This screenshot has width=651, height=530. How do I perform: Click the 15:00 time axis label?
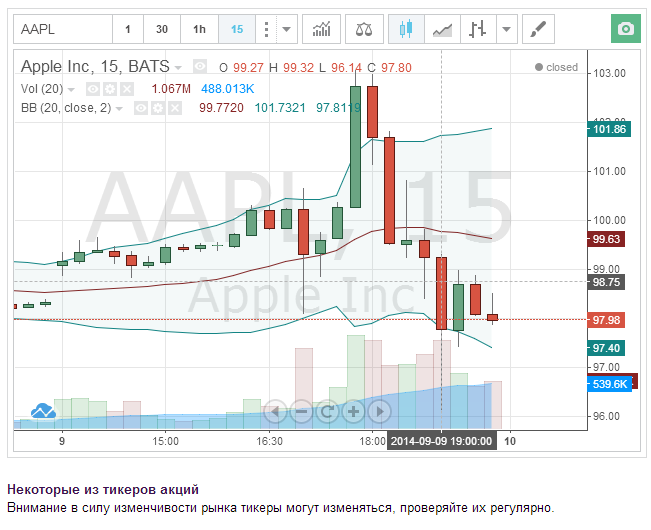pos(165,441)
